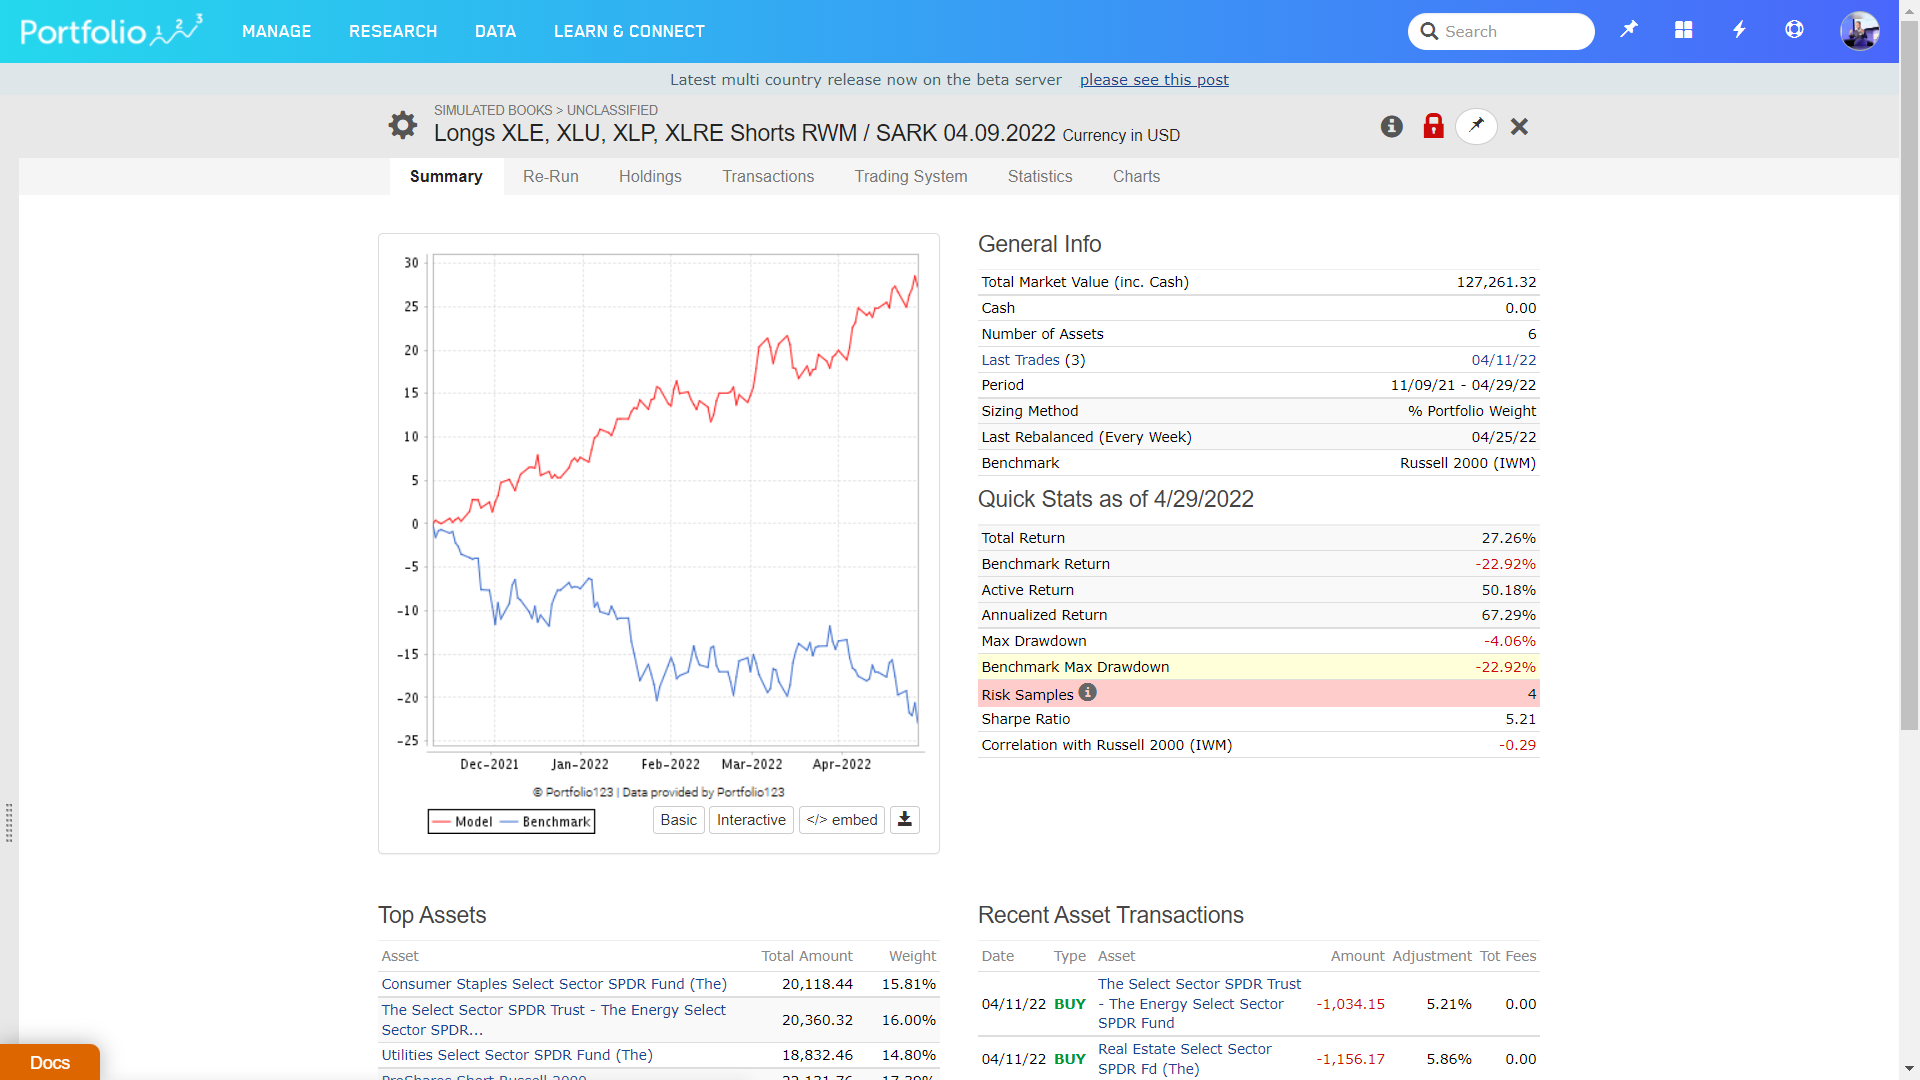
Task: Open the LEARN & CONNECT menu
Action: pyautogui.click(x=629, y=31)
